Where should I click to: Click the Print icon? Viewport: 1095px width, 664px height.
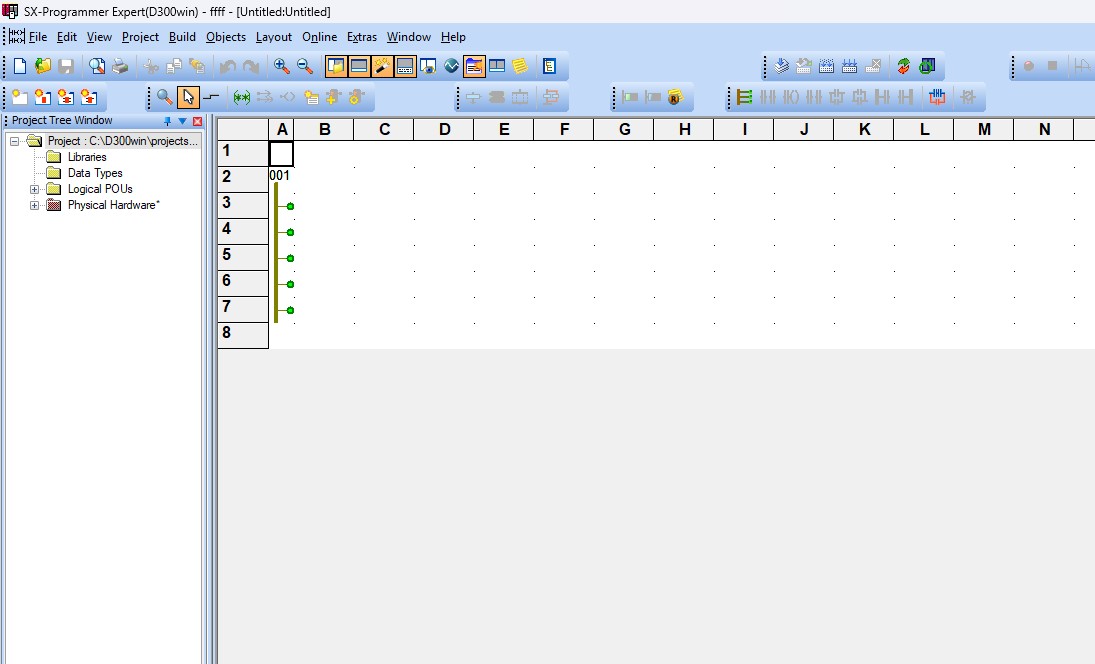click(120, 66)
